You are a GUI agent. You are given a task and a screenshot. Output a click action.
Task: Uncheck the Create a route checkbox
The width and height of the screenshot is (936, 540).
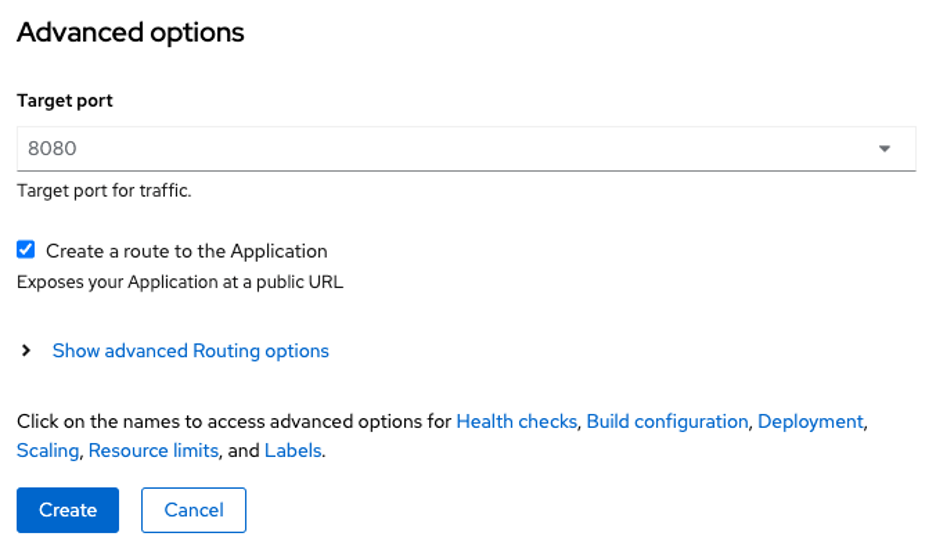26,250
